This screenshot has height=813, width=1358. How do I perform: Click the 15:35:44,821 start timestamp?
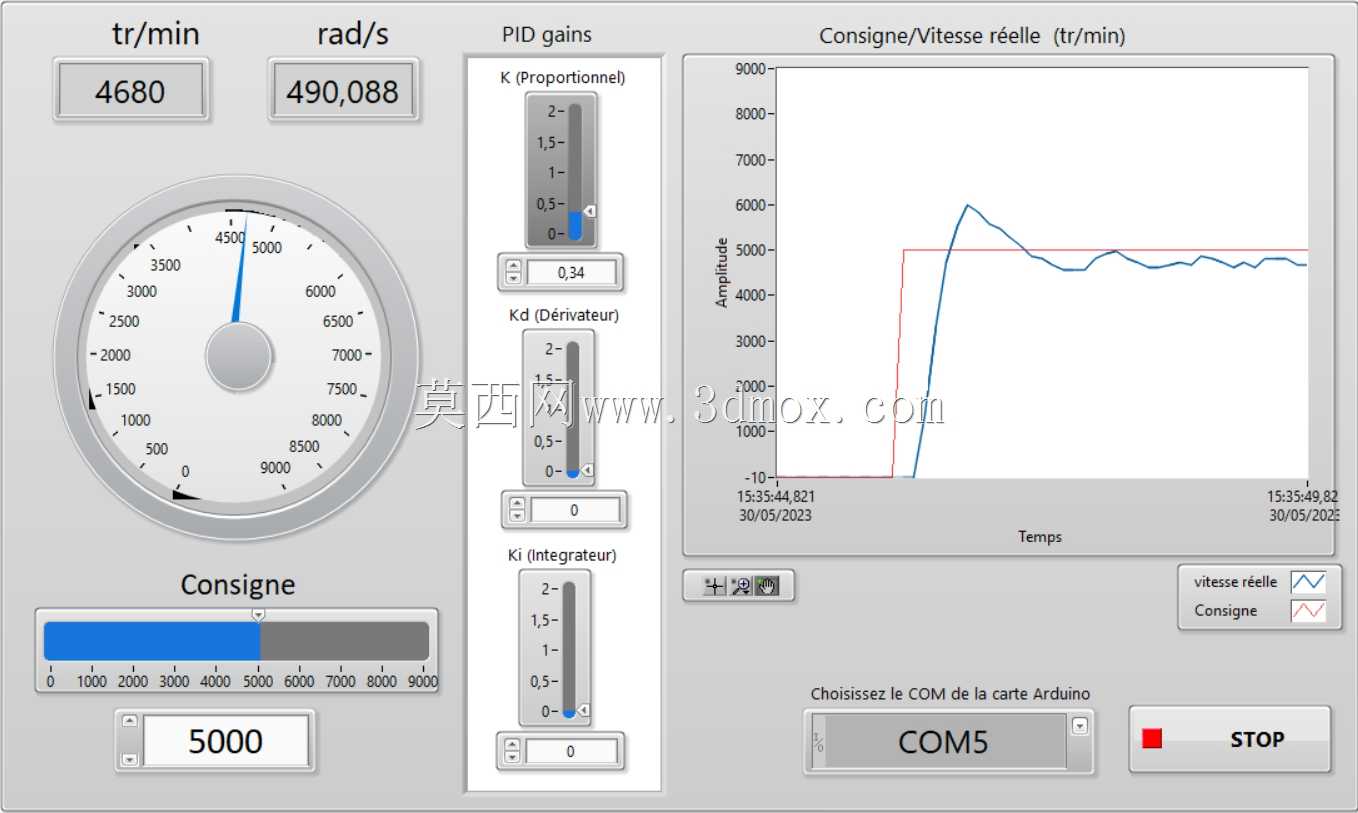pos(776,496)
